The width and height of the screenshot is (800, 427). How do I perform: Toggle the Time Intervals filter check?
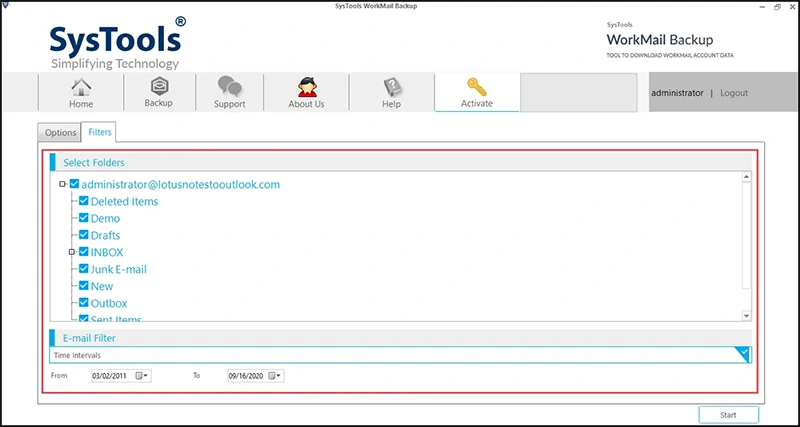(744, 353)
